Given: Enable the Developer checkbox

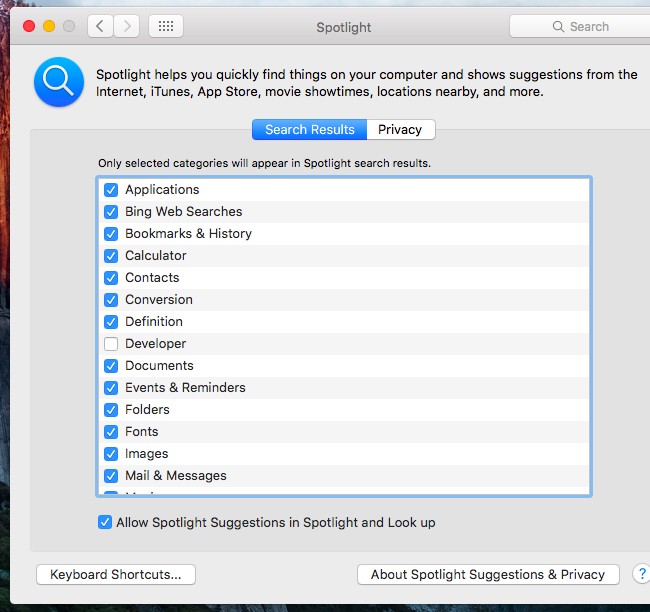Looking at the screenshot, I should coord(111,344).
